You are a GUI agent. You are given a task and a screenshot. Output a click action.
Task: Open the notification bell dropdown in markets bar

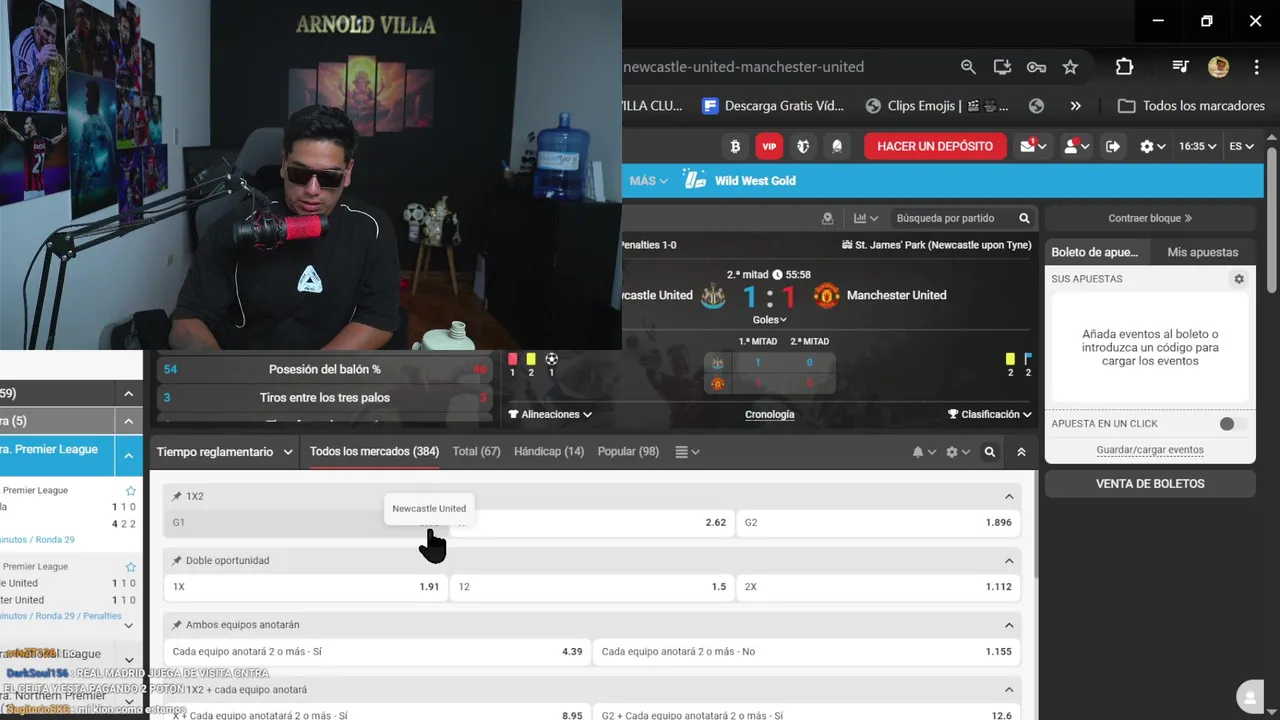click(x=923, y=452)
